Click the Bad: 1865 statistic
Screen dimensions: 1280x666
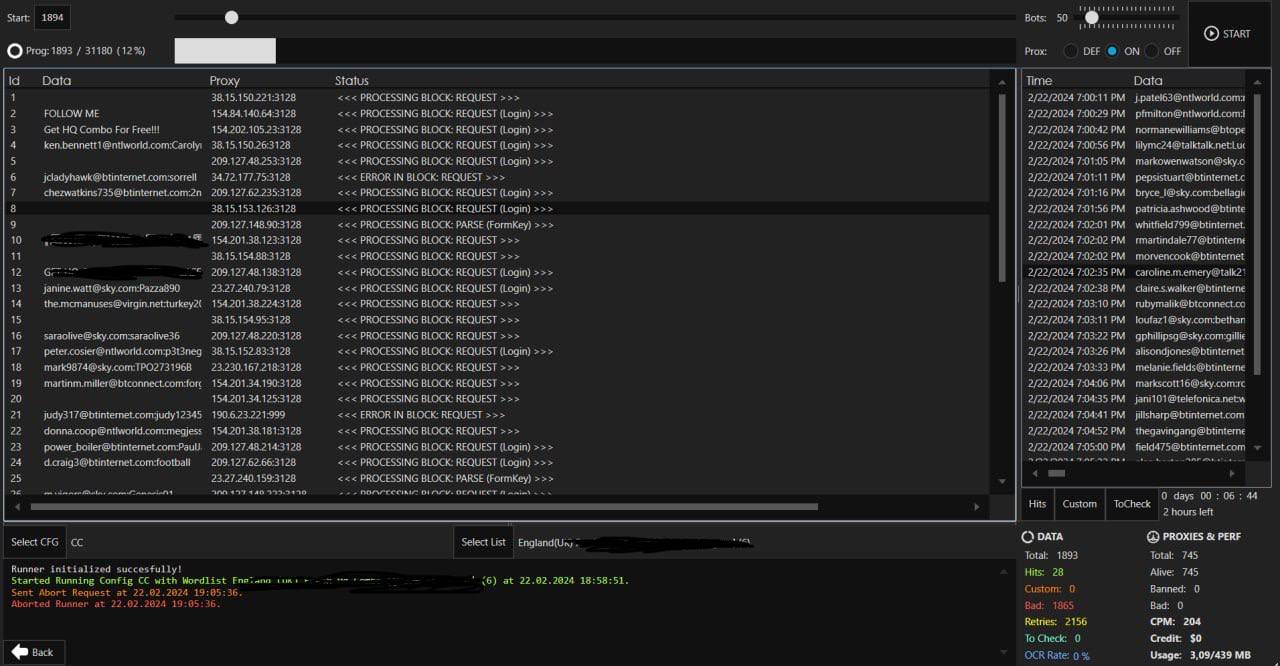click(1049, 606)
